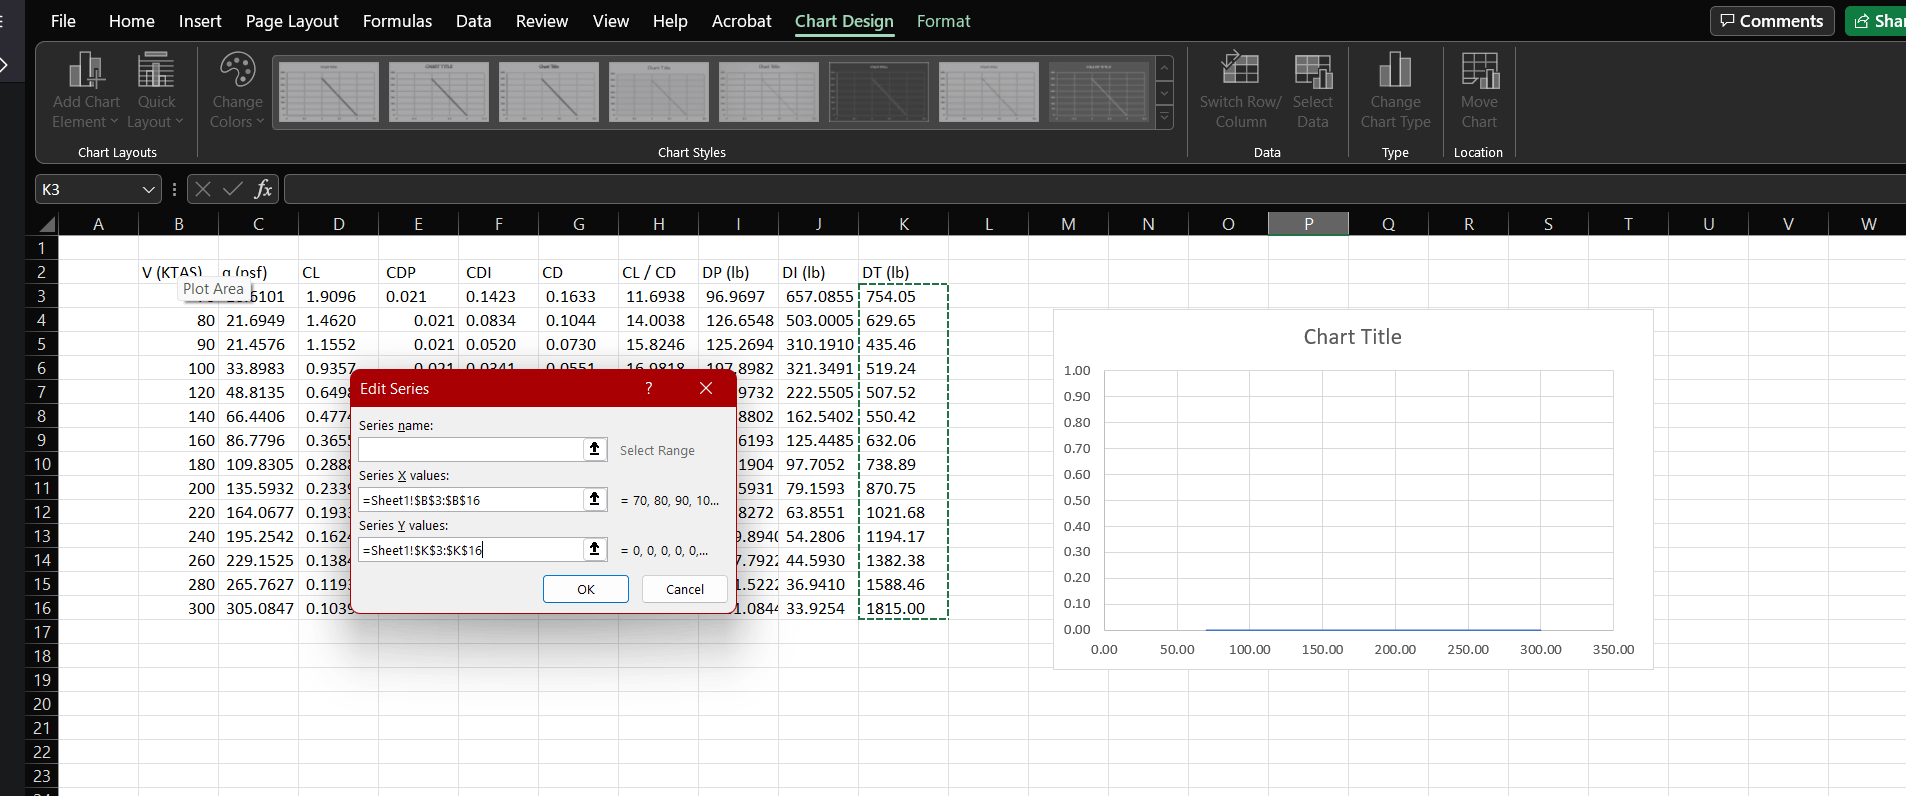Expand the Name Box dropdown
The image size is (1906, 796).
coord(149,189)
